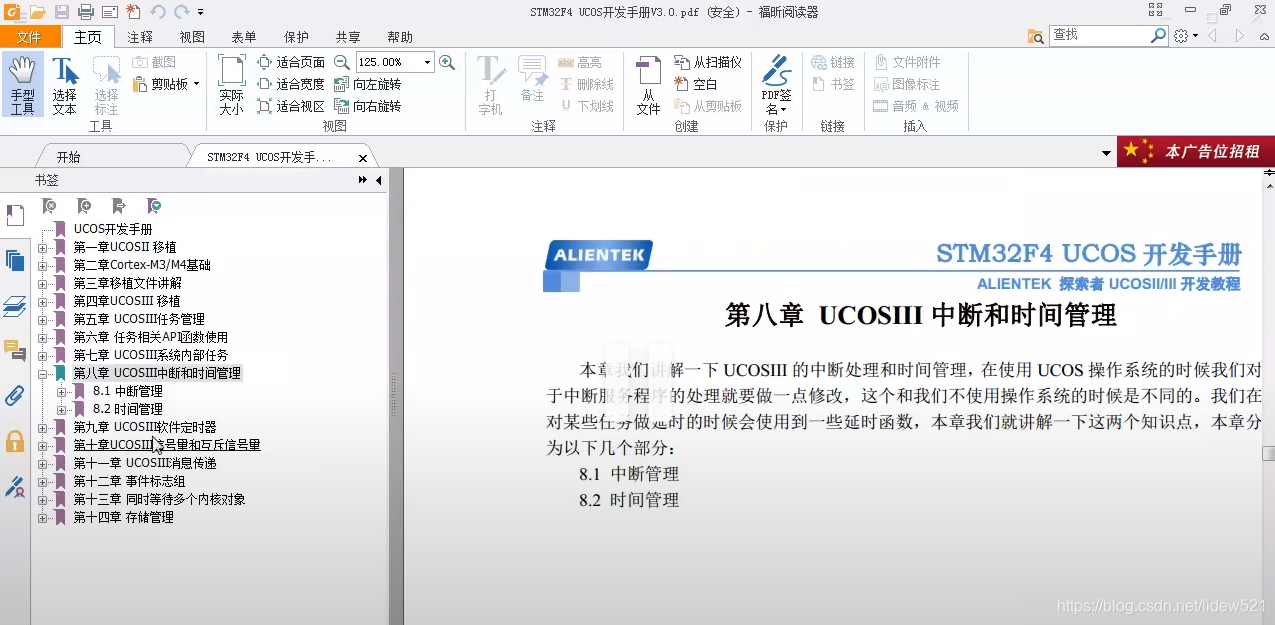The width and height of the screenshot is (1275, 625).
Task: Open the Attachments paperclip sidebar panel
Action: tap(15, 395)
